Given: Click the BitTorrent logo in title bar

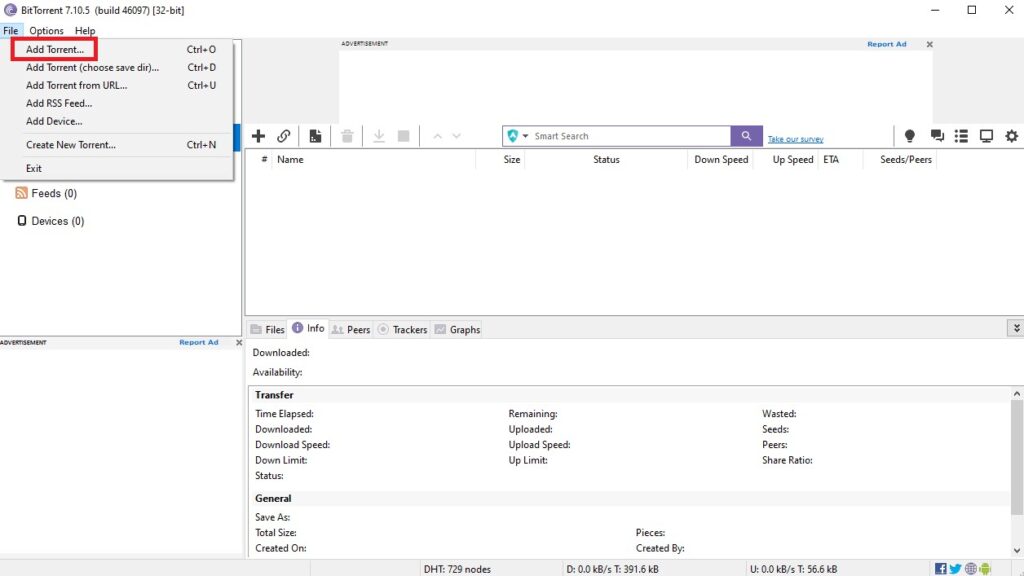Looking at the screenshot, I should 10,10.
